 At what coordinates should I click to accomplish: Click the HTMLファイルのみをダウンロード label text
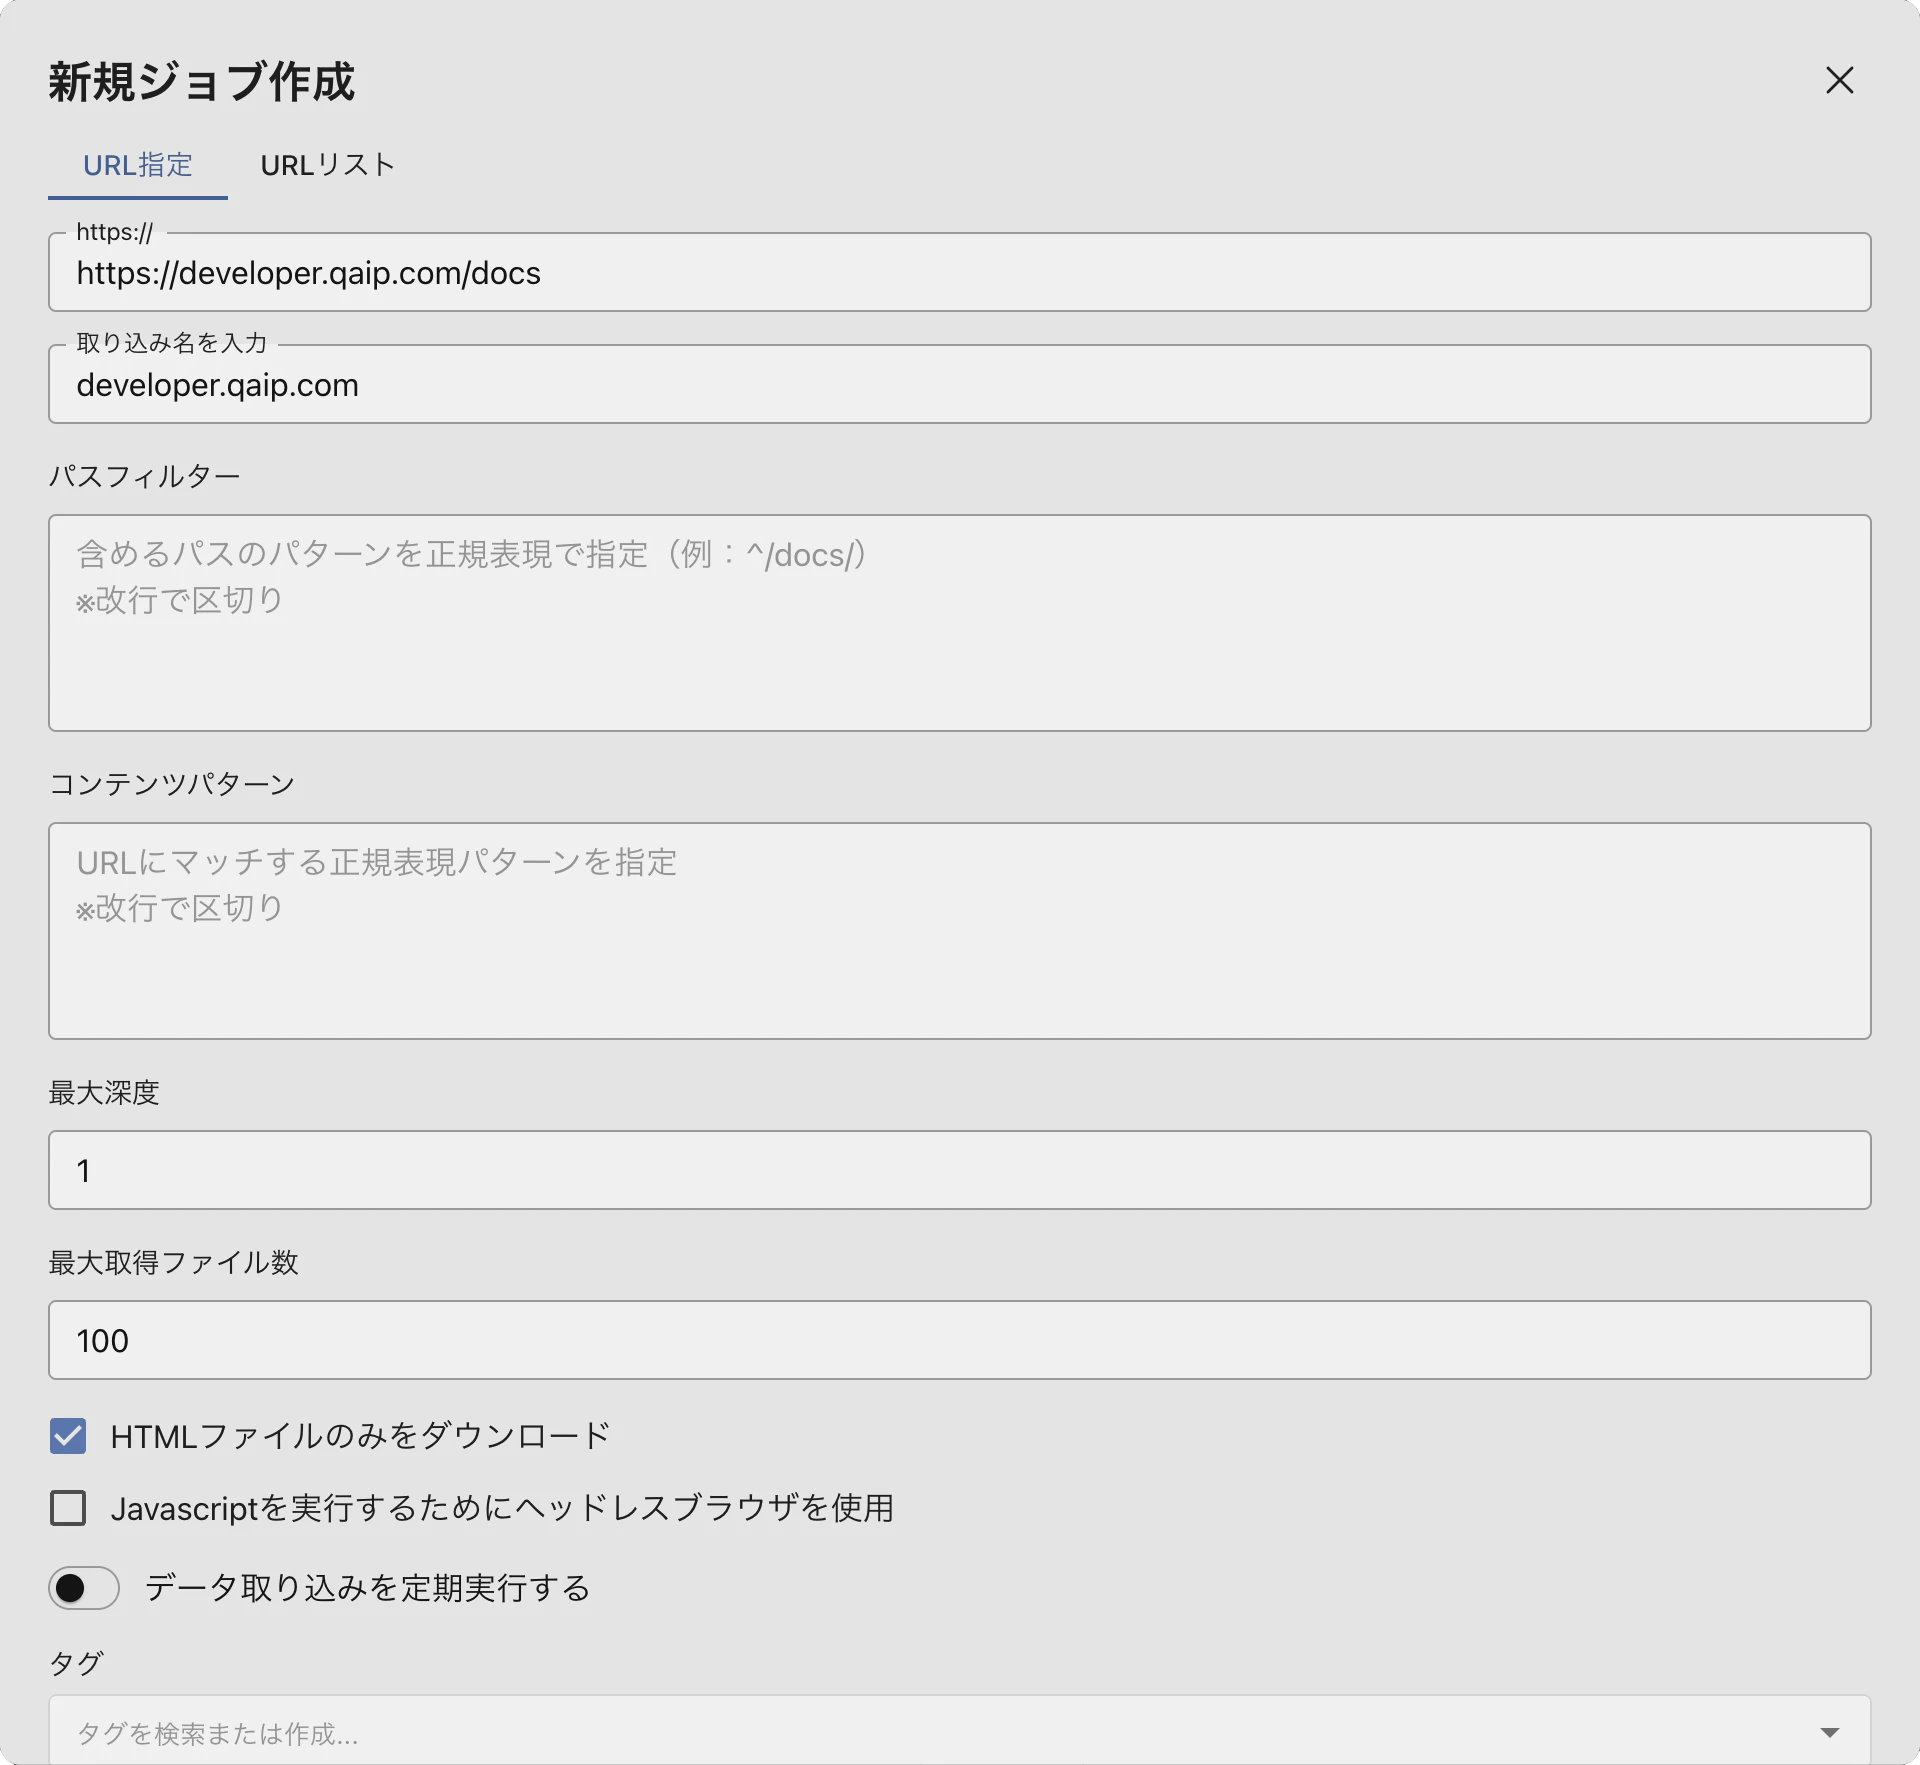click(x=360, y=1436)
